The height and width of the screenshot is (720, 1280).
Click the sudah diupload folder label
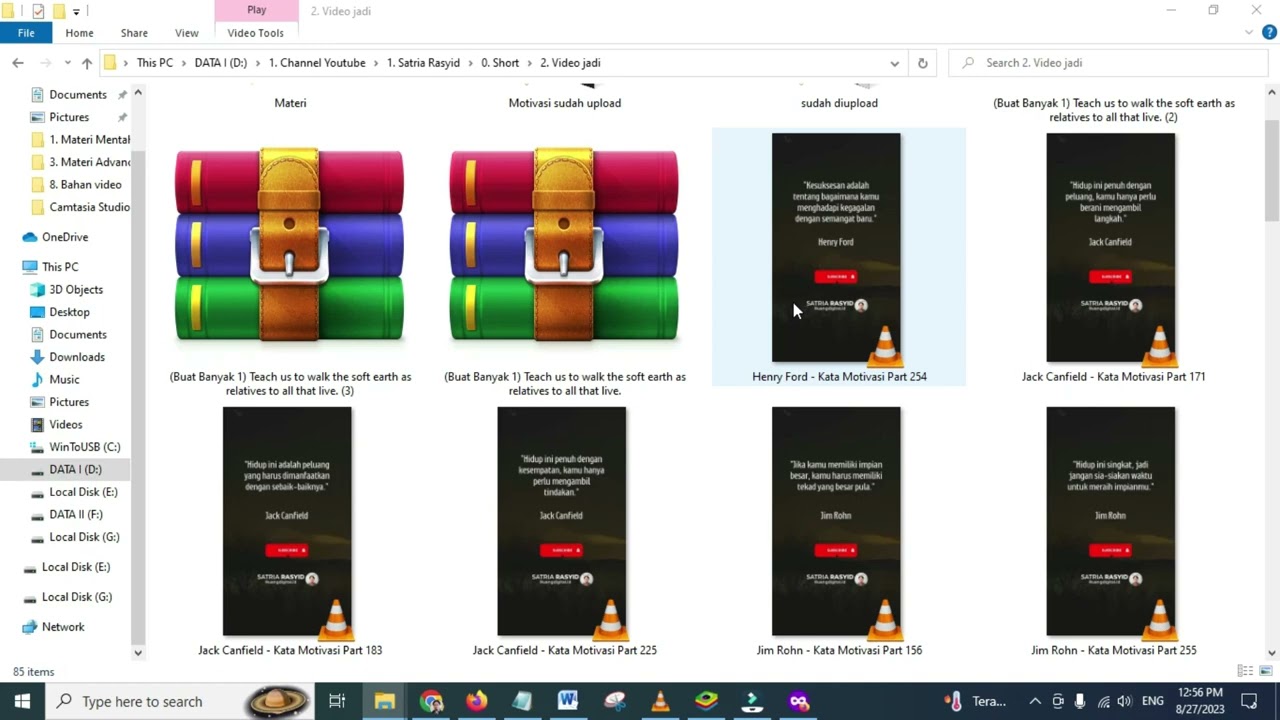[x=839, y=103]
